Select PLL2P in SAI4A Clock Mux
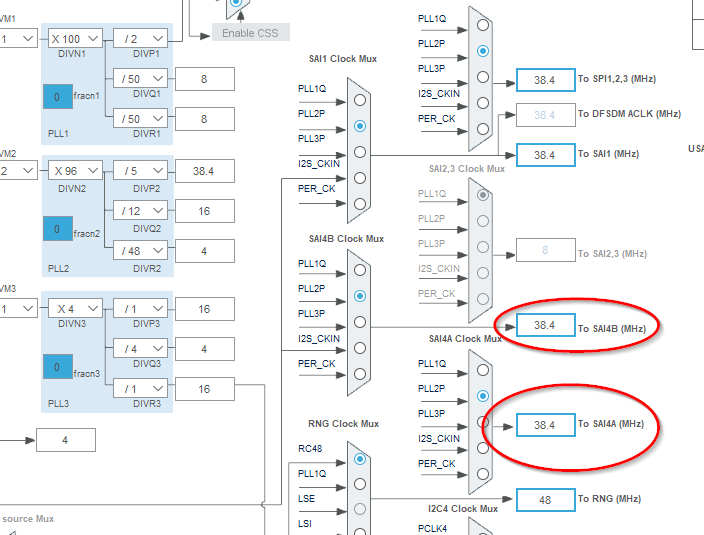This screenshot has height=535, width=704. 483,396
